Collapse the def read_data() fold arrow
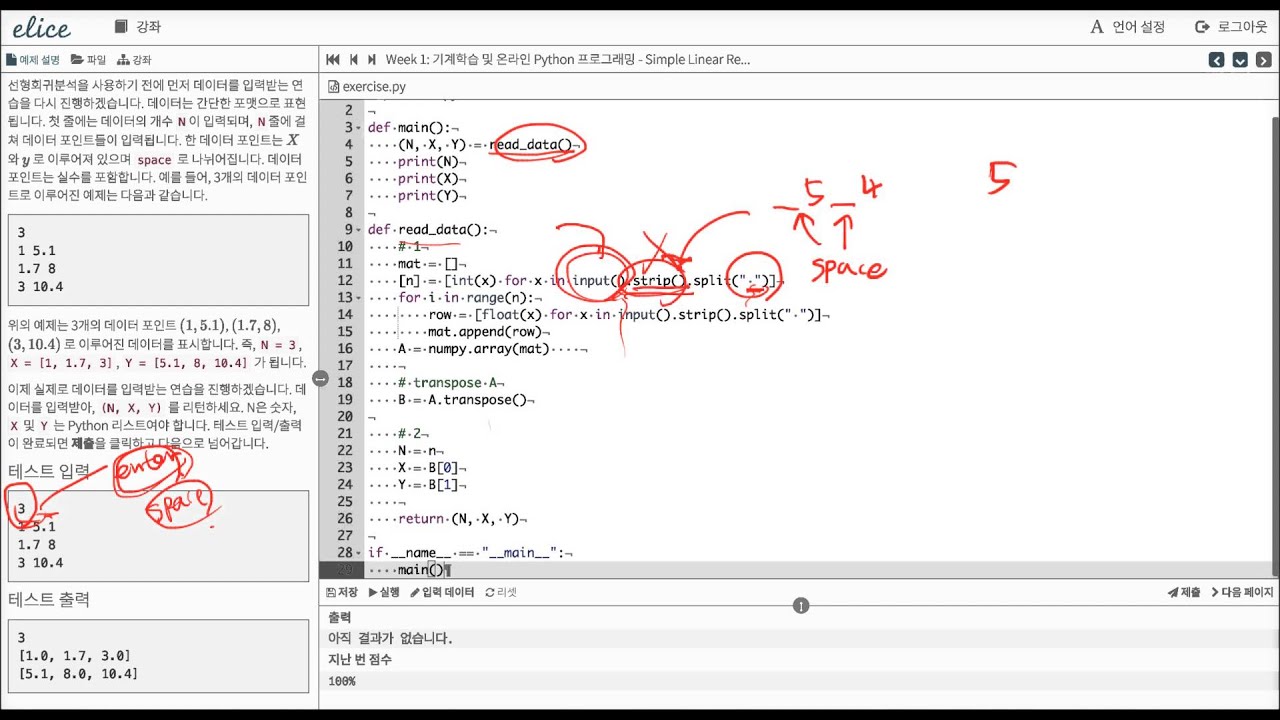 point(360,229)
